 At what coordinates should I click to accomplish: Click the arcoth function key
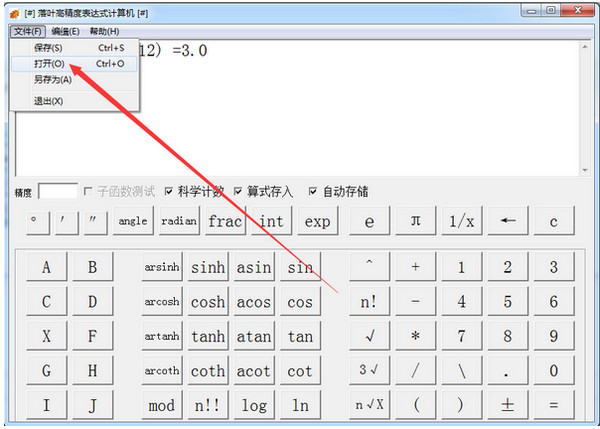(162, 370)
